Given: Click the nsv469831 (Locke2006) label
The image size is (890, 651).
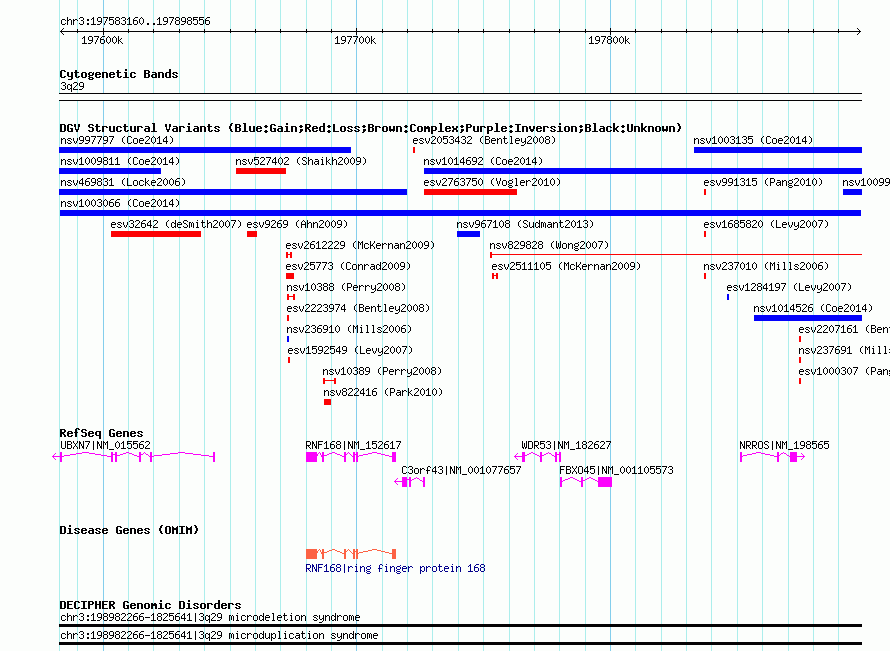Looking at the screenshot, I should tap(123, 182).
